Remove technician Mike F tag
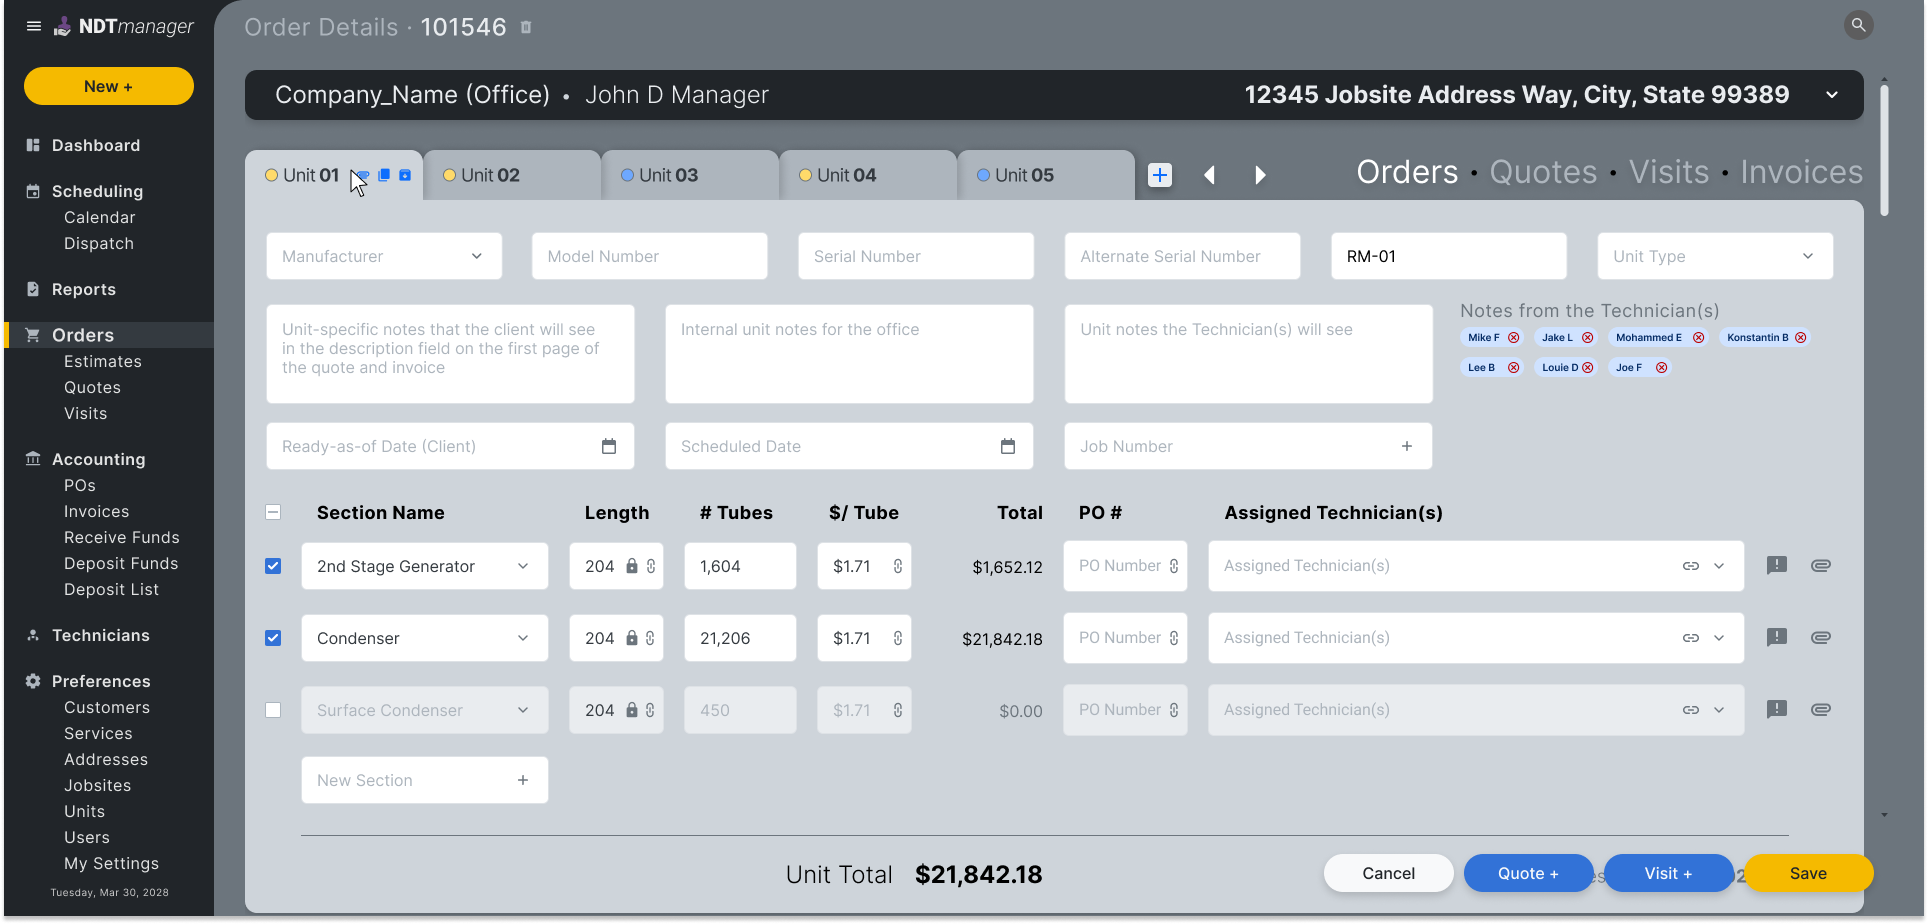This screenshot has width=1928, height=924. (x=1514, y=338)
